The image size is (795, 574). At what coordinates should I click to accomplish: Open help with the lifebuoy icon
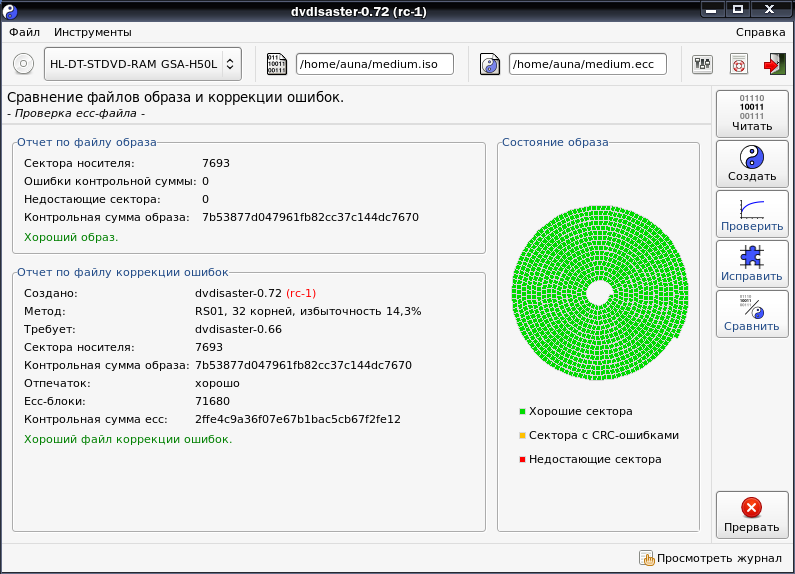(739, 64)
